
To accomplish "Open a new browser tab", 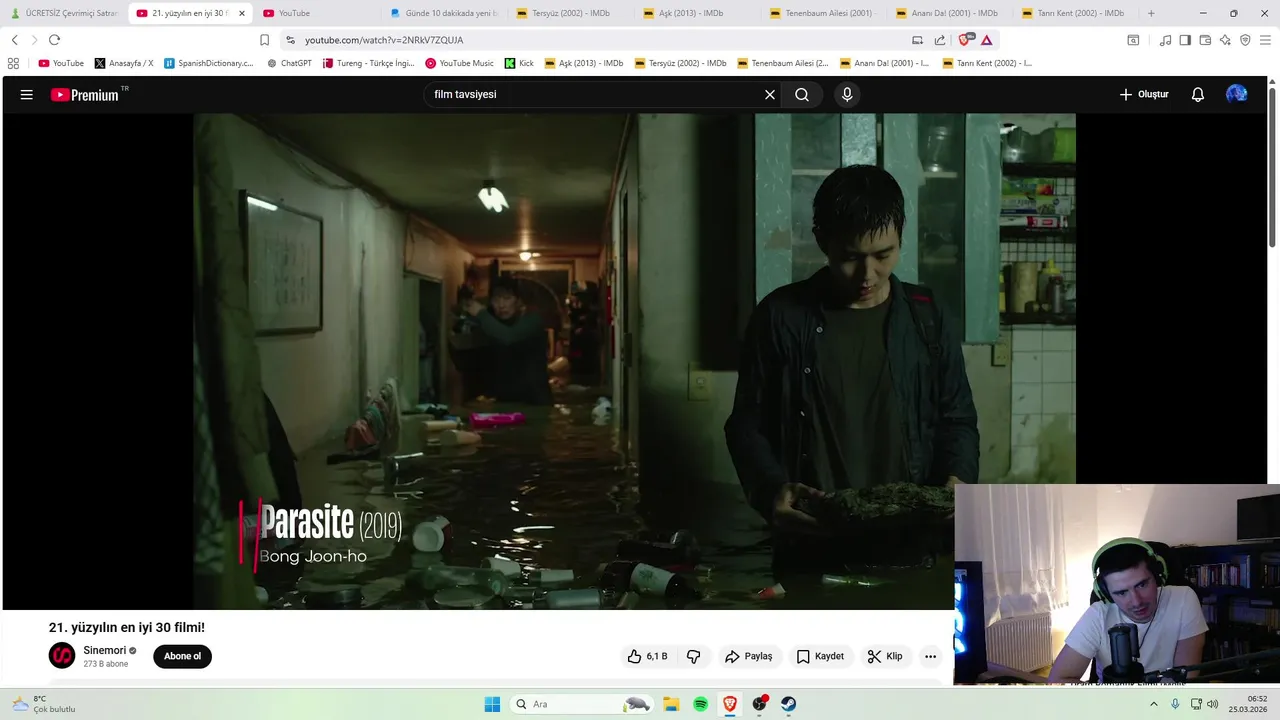I will click(1151, 13).
